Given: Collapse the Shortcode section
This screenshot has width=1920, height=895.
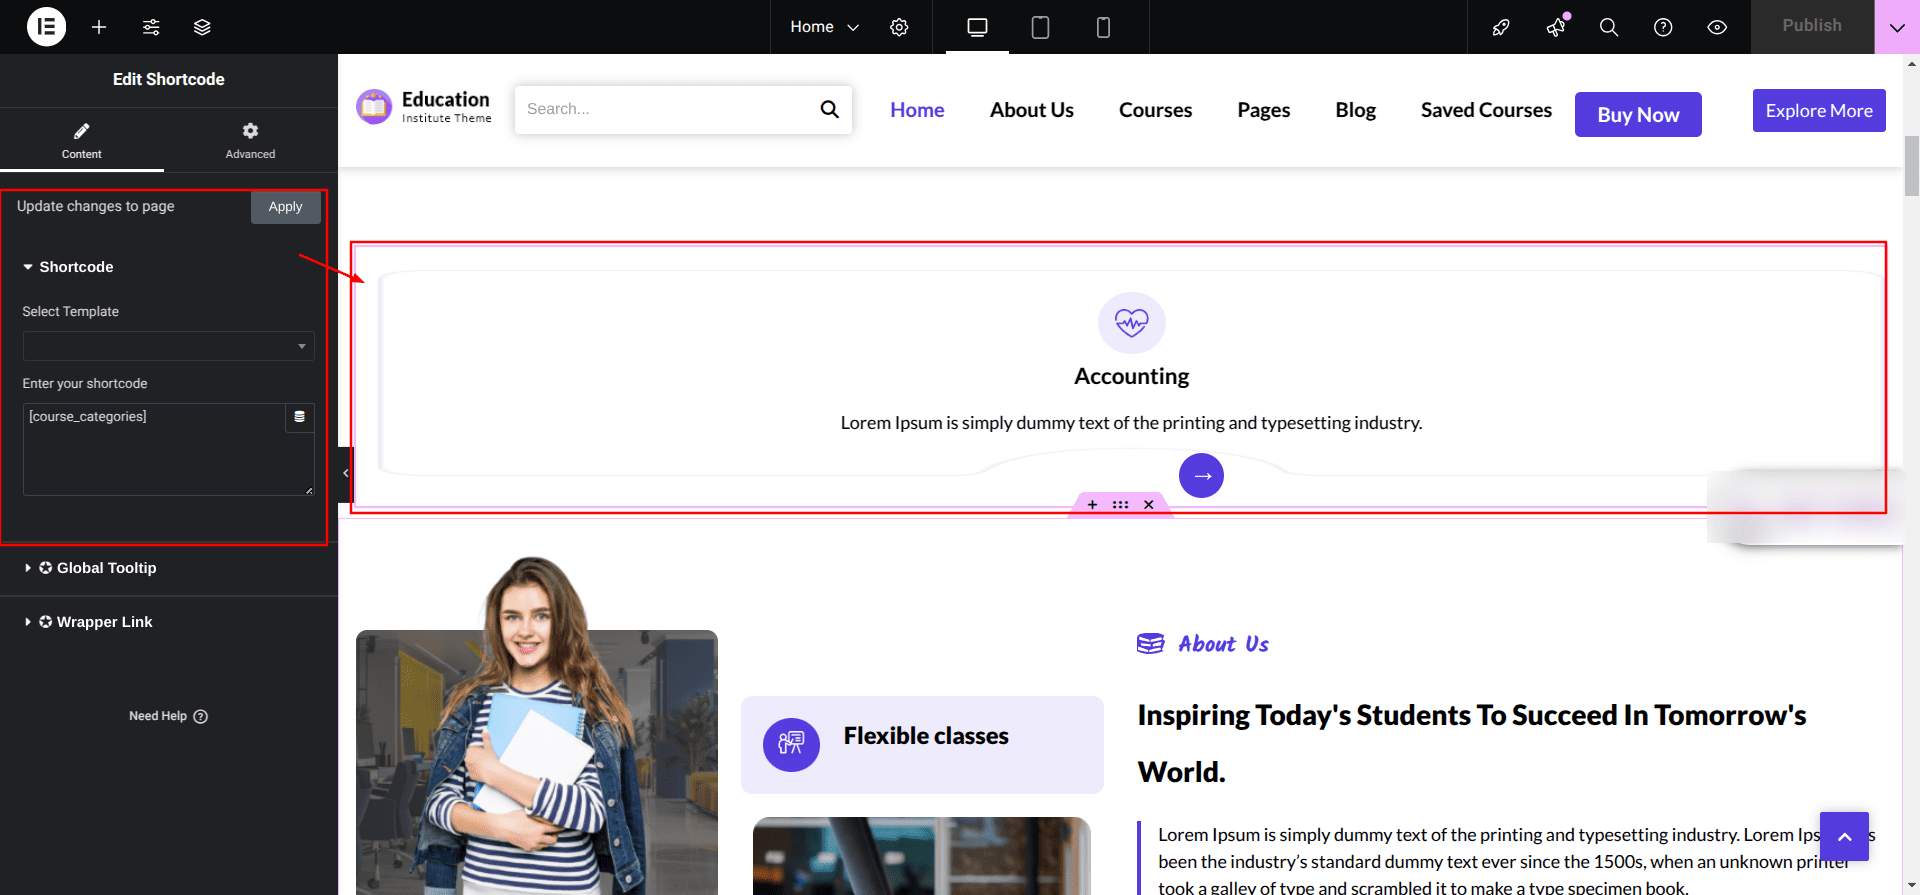Looking at the screenshot, I should coord(68,267).
